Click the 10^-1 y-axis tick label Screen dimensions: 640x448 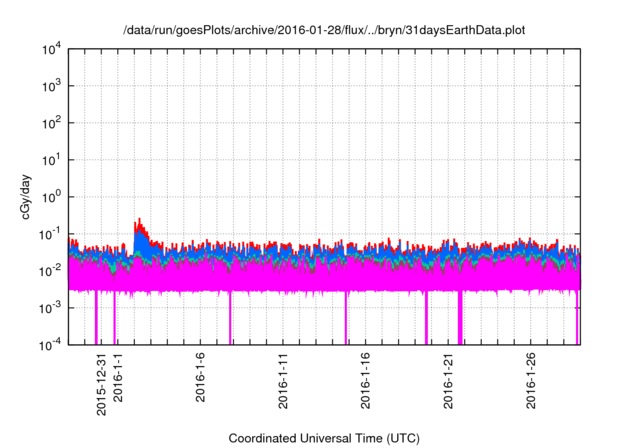tap(51, 234)
